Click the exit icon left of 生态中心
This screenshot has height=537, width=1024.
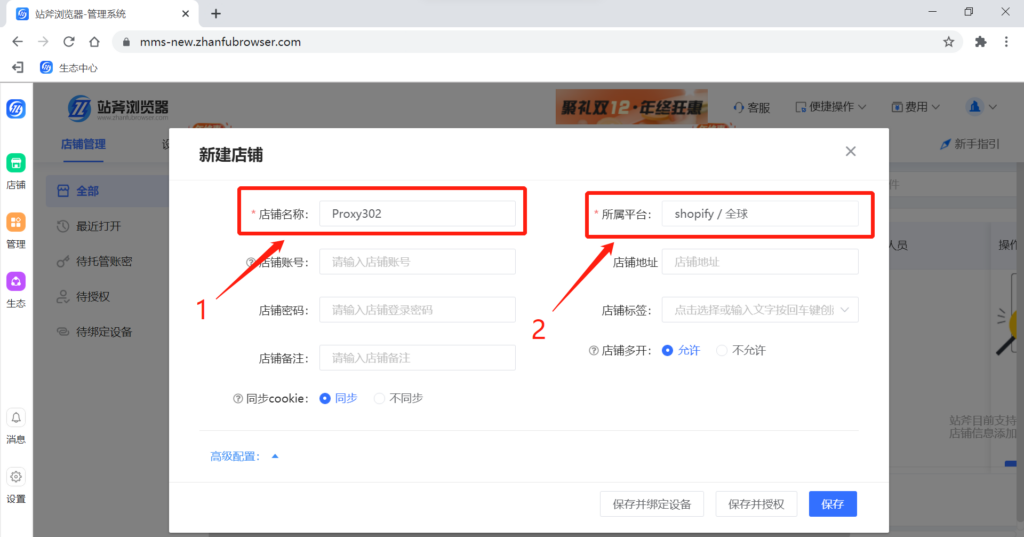(18, 67)
